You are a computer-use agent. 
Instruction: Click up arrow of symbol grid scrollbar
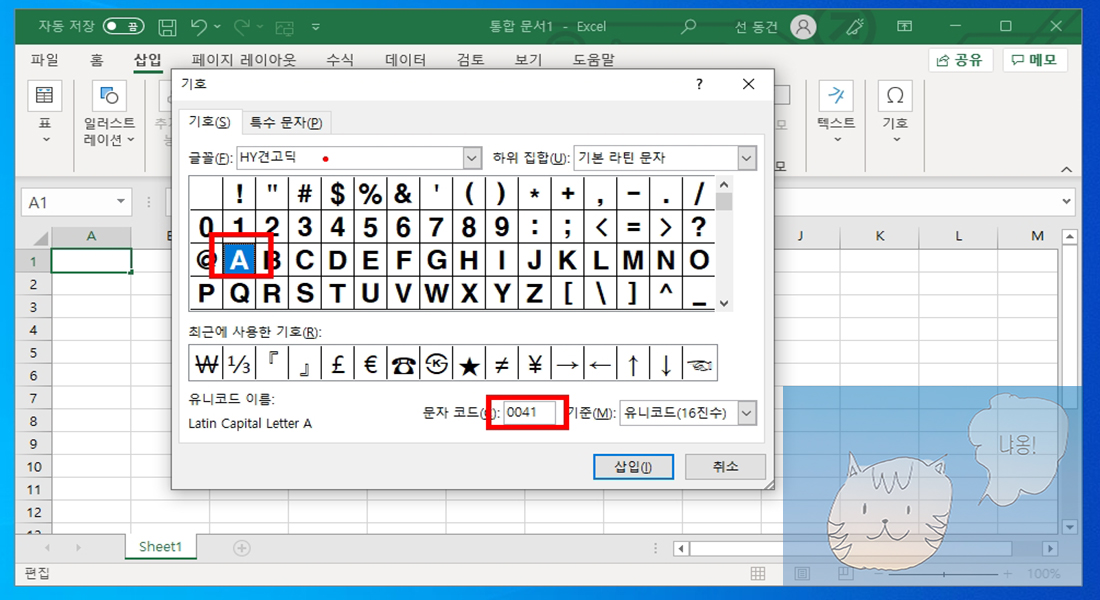(x=724, y=185)
